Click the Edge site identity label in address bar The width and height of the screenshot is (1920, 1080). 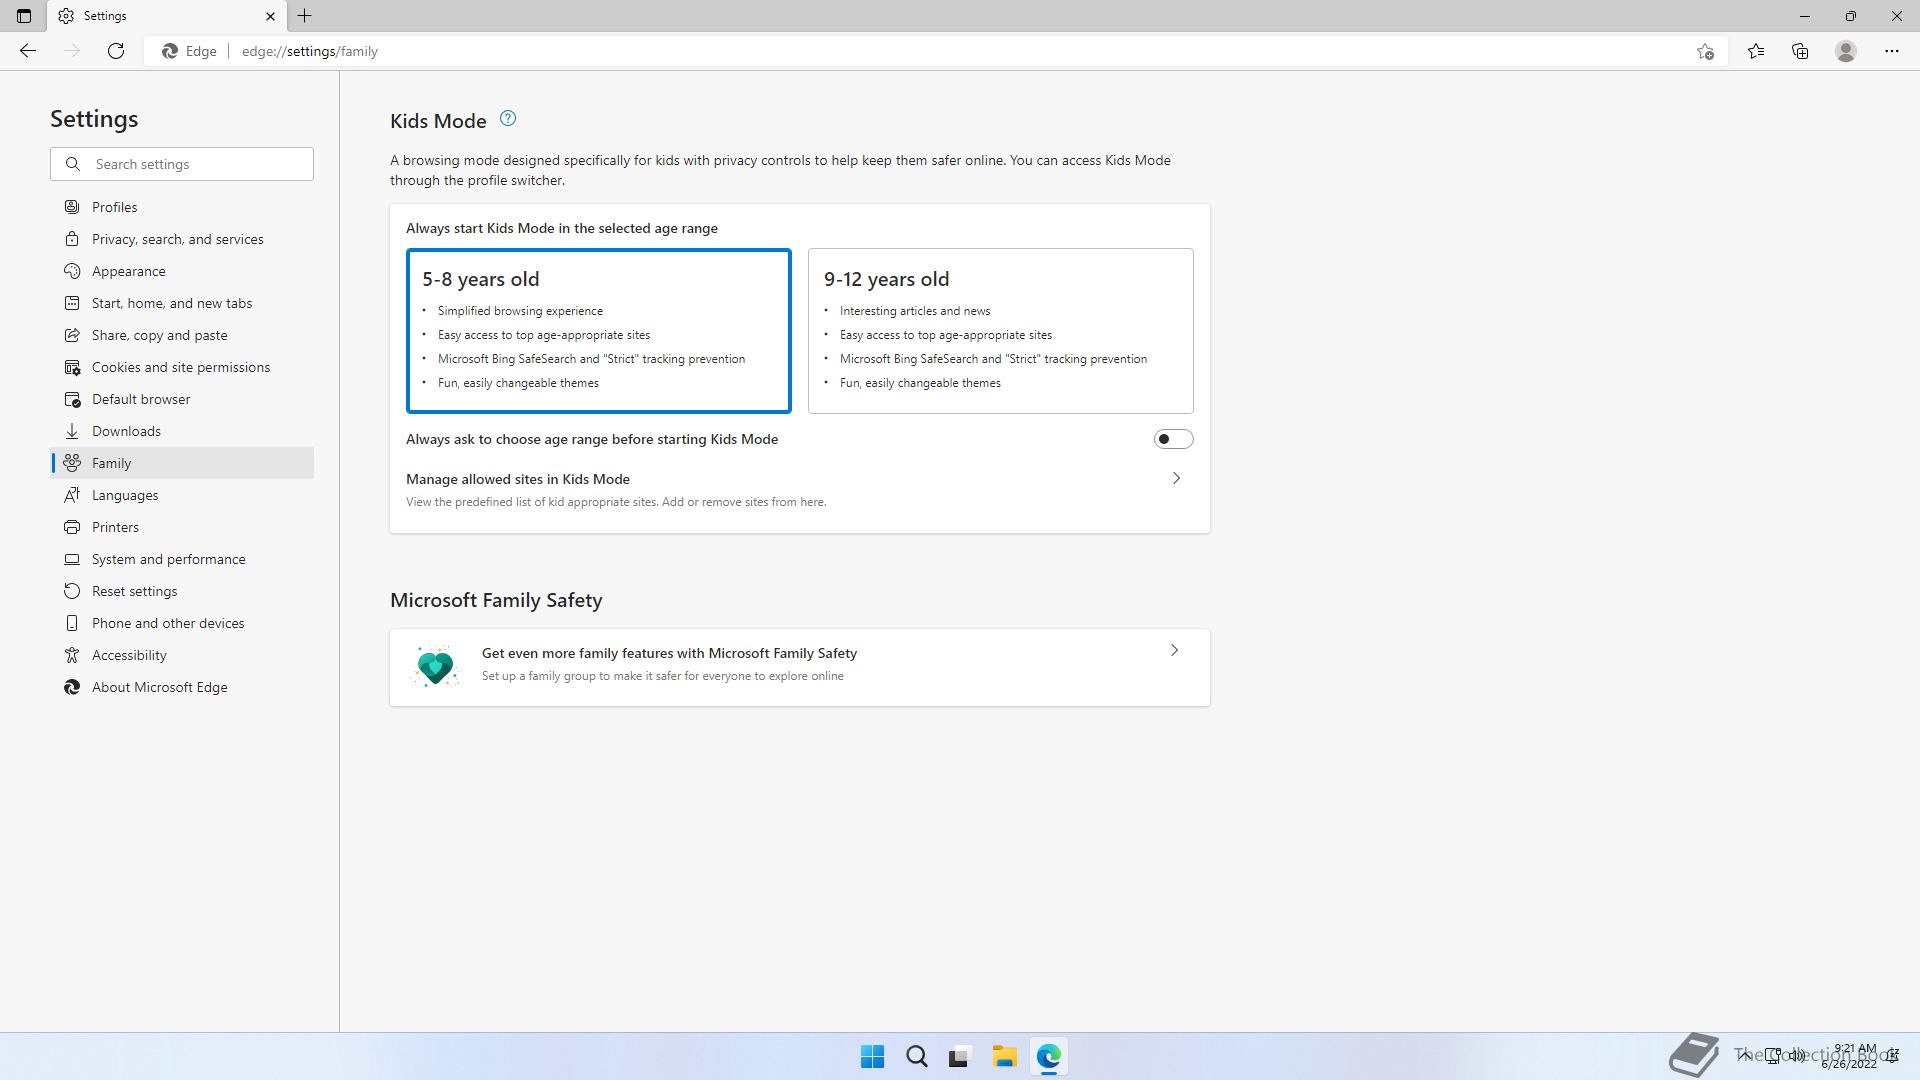(190, 51)
